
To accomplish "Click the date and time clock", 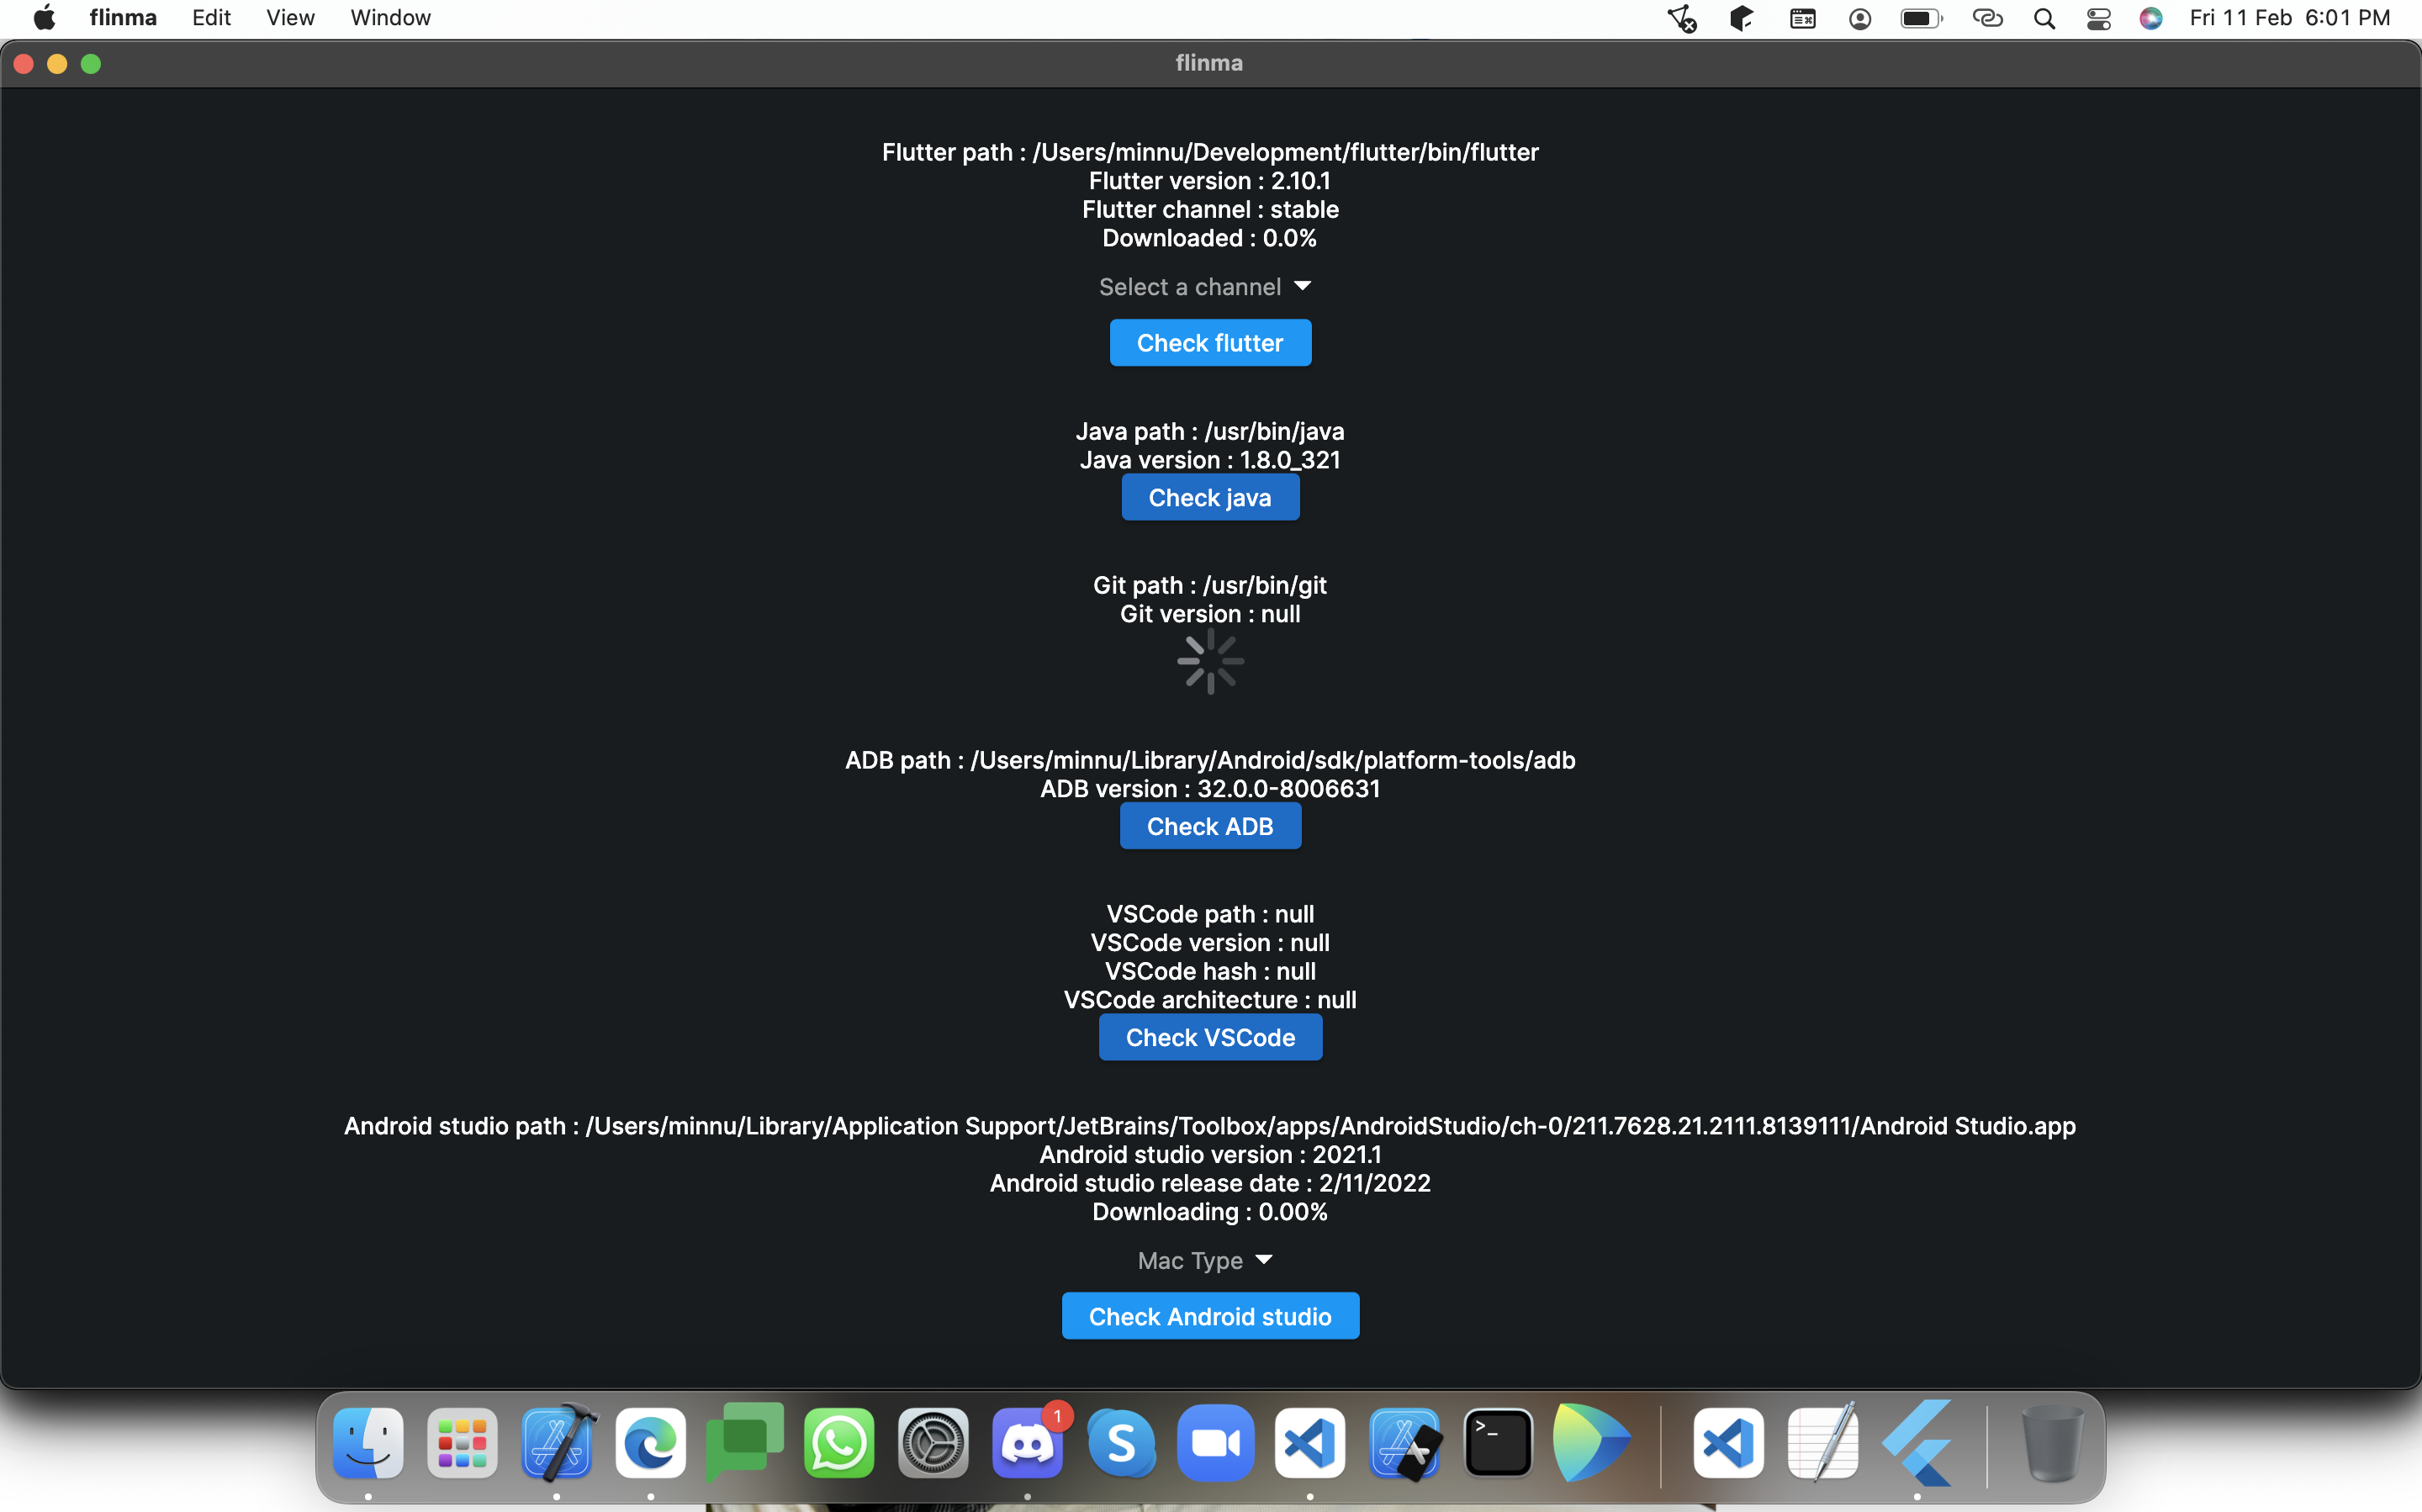I will tap(2289, 18).
